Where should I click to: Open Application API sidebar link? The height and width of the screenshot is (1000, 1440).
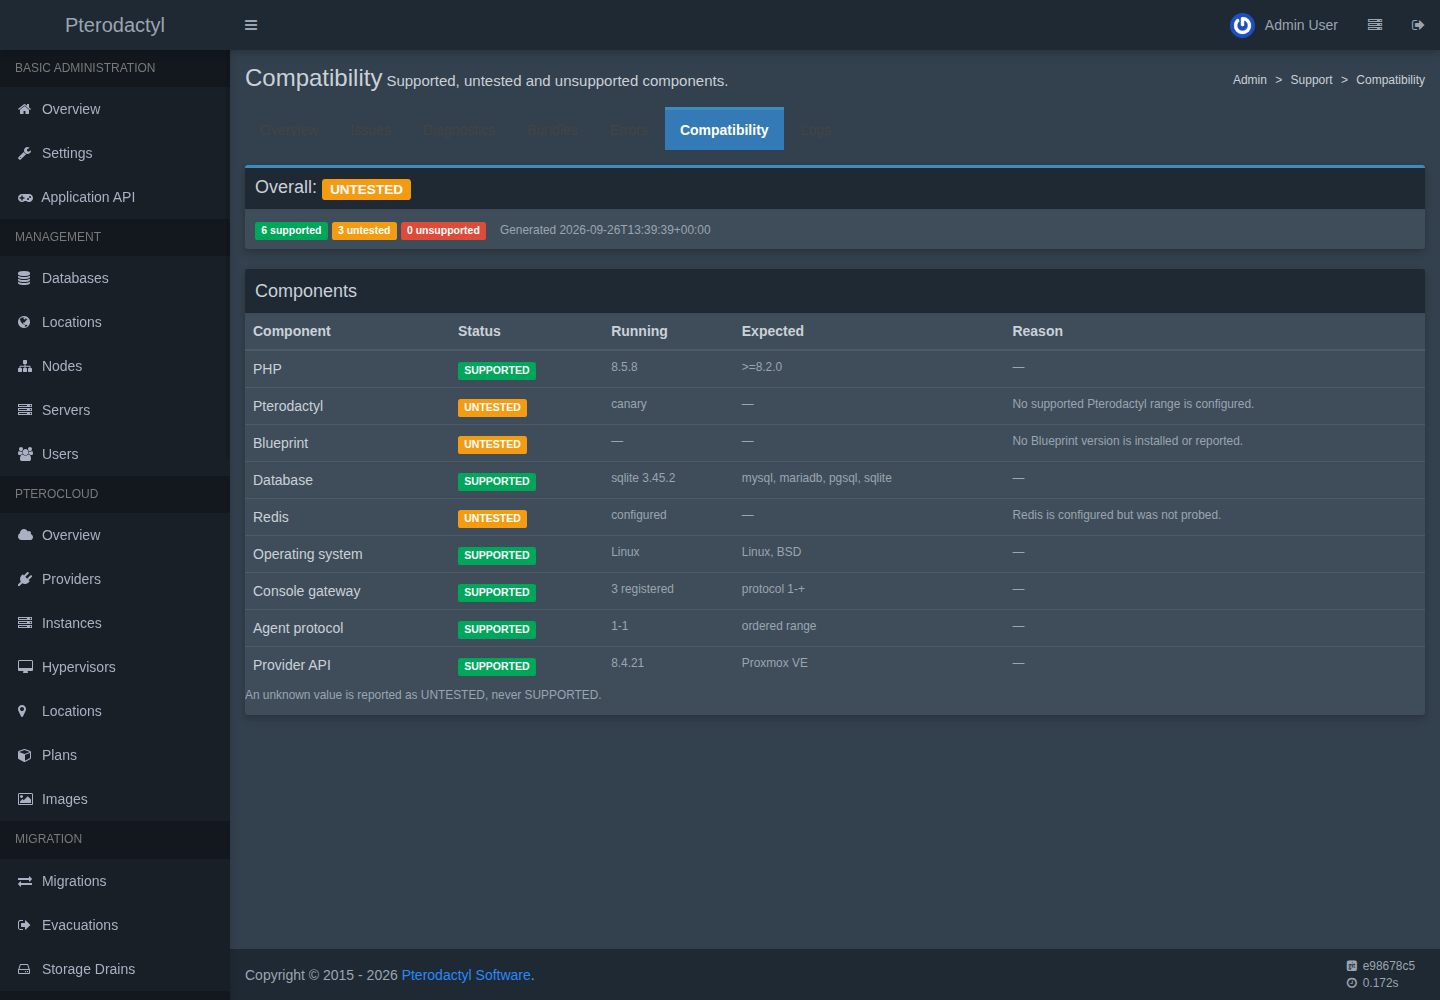pos(115,197)
